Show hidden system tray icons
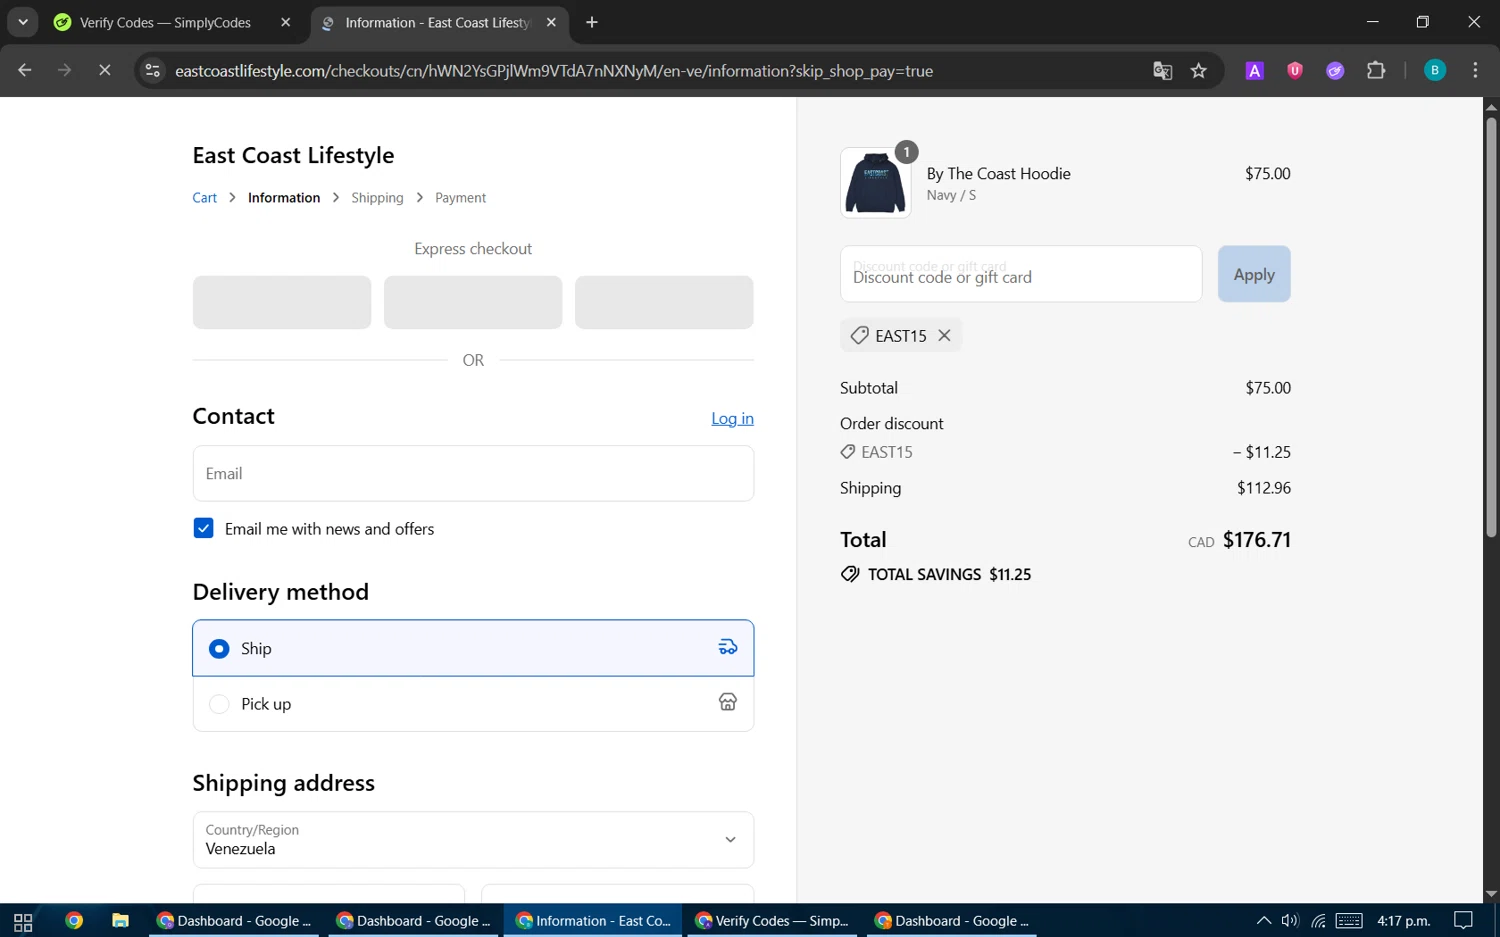The height and width of the screenshot is (937, 1500). (x=1264, y=921)
